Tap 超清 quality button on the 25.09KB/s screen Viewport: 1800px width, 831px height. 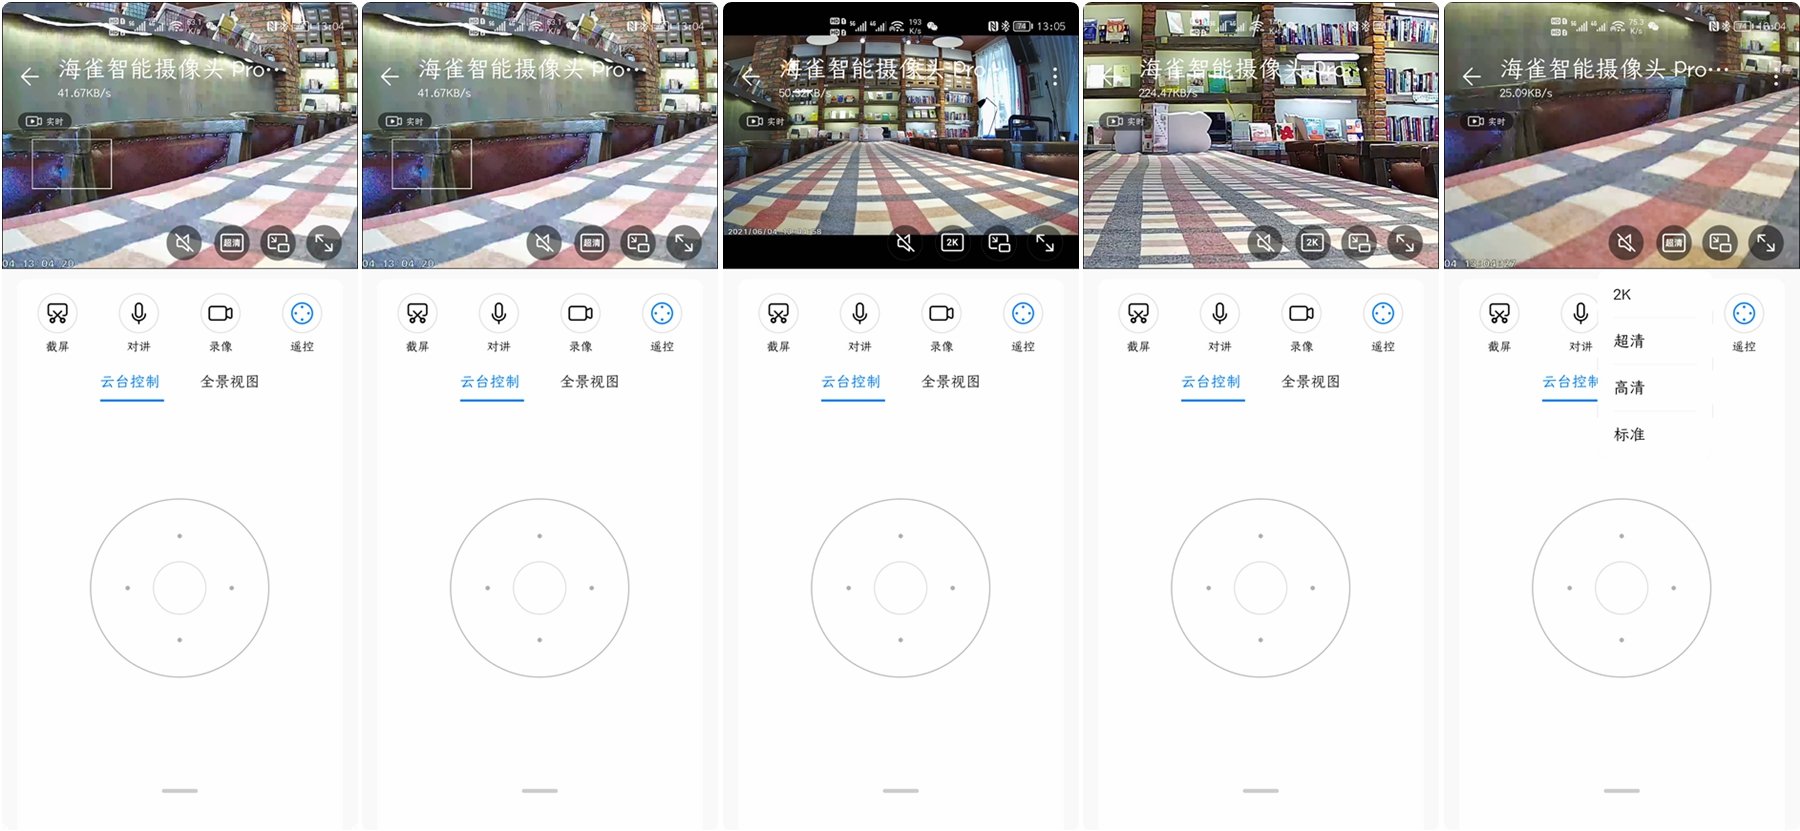tap(1673, 243)
